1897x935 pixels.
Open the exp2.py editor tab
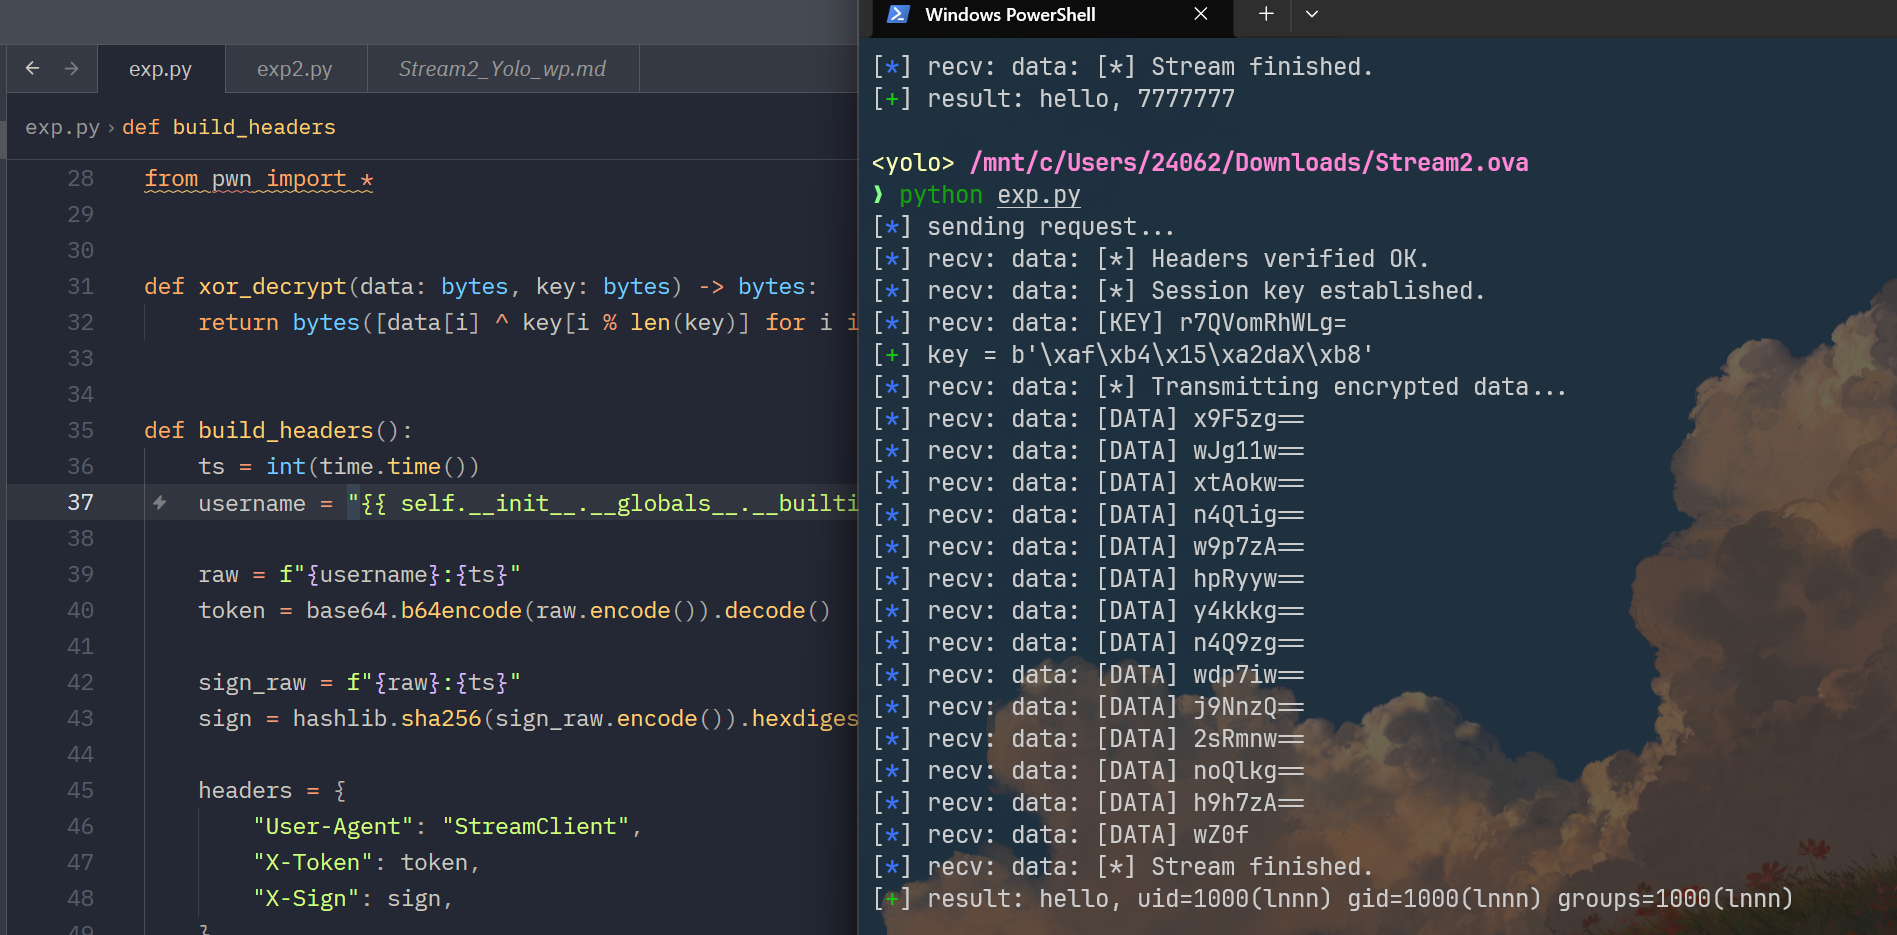[x=295, y=69]
